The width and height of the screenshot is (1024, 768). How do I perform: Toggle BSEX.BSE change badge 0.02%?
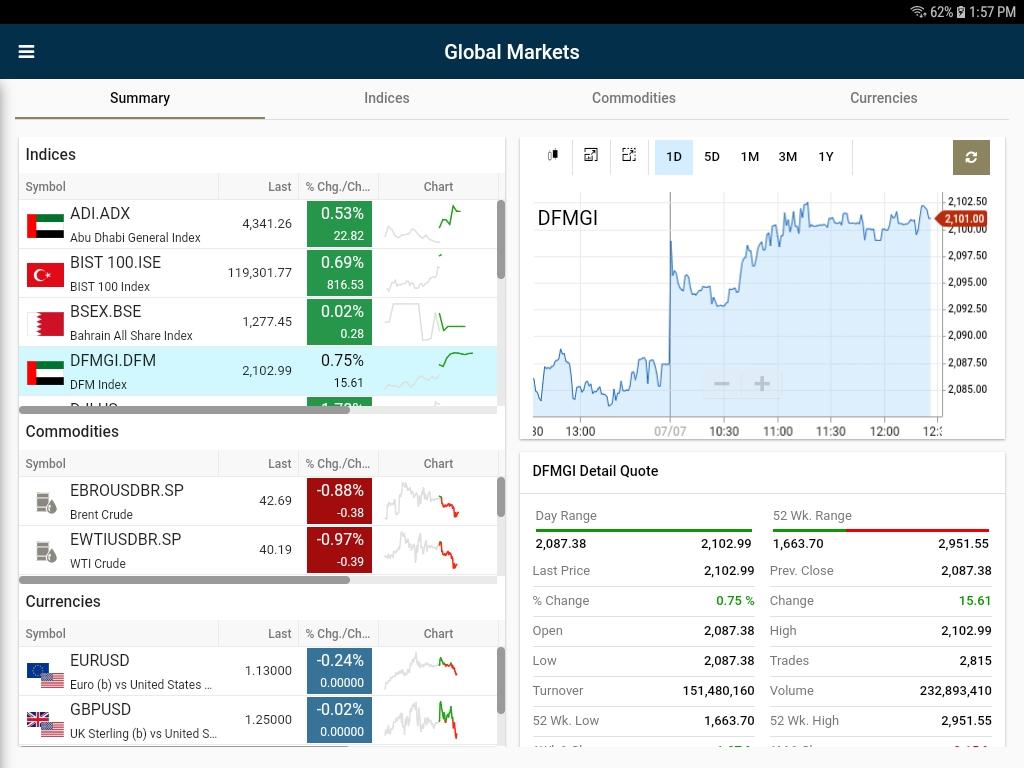(x=340, y=322)
